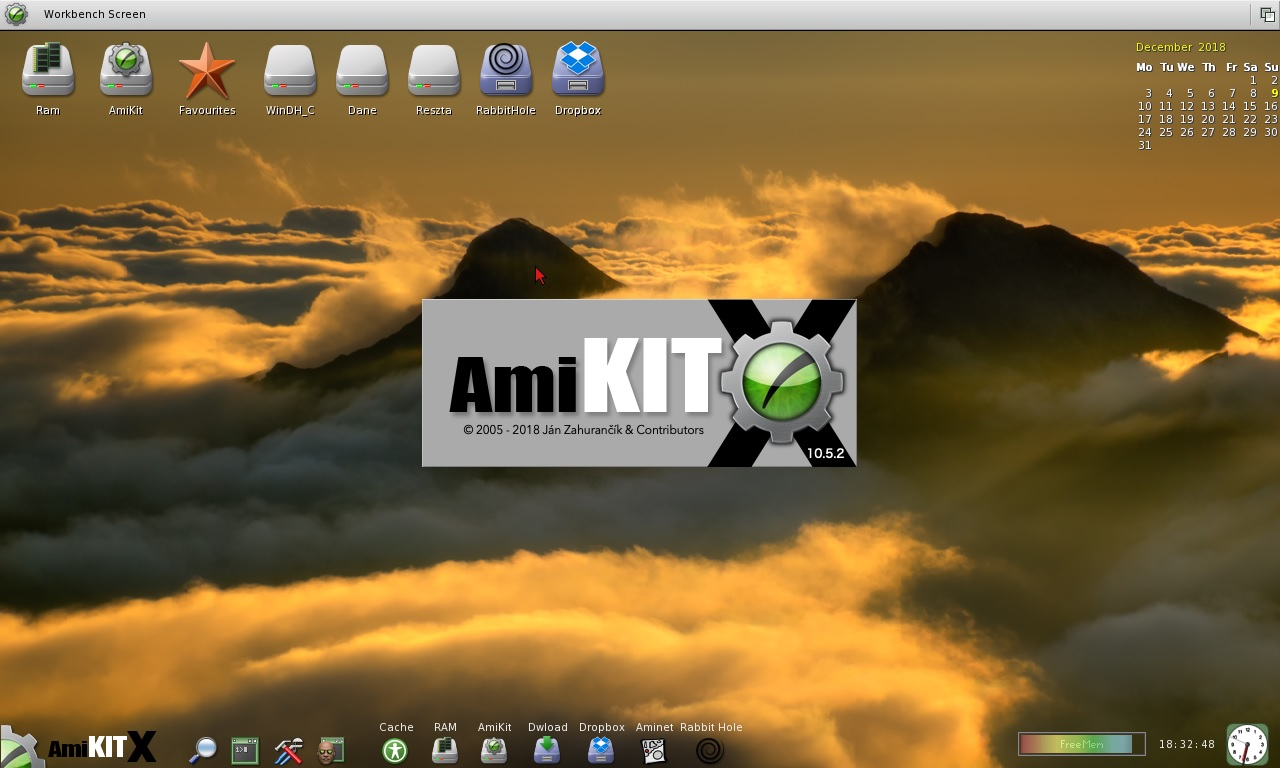Click the screen depth gadget in title bar

[1267, 14]
